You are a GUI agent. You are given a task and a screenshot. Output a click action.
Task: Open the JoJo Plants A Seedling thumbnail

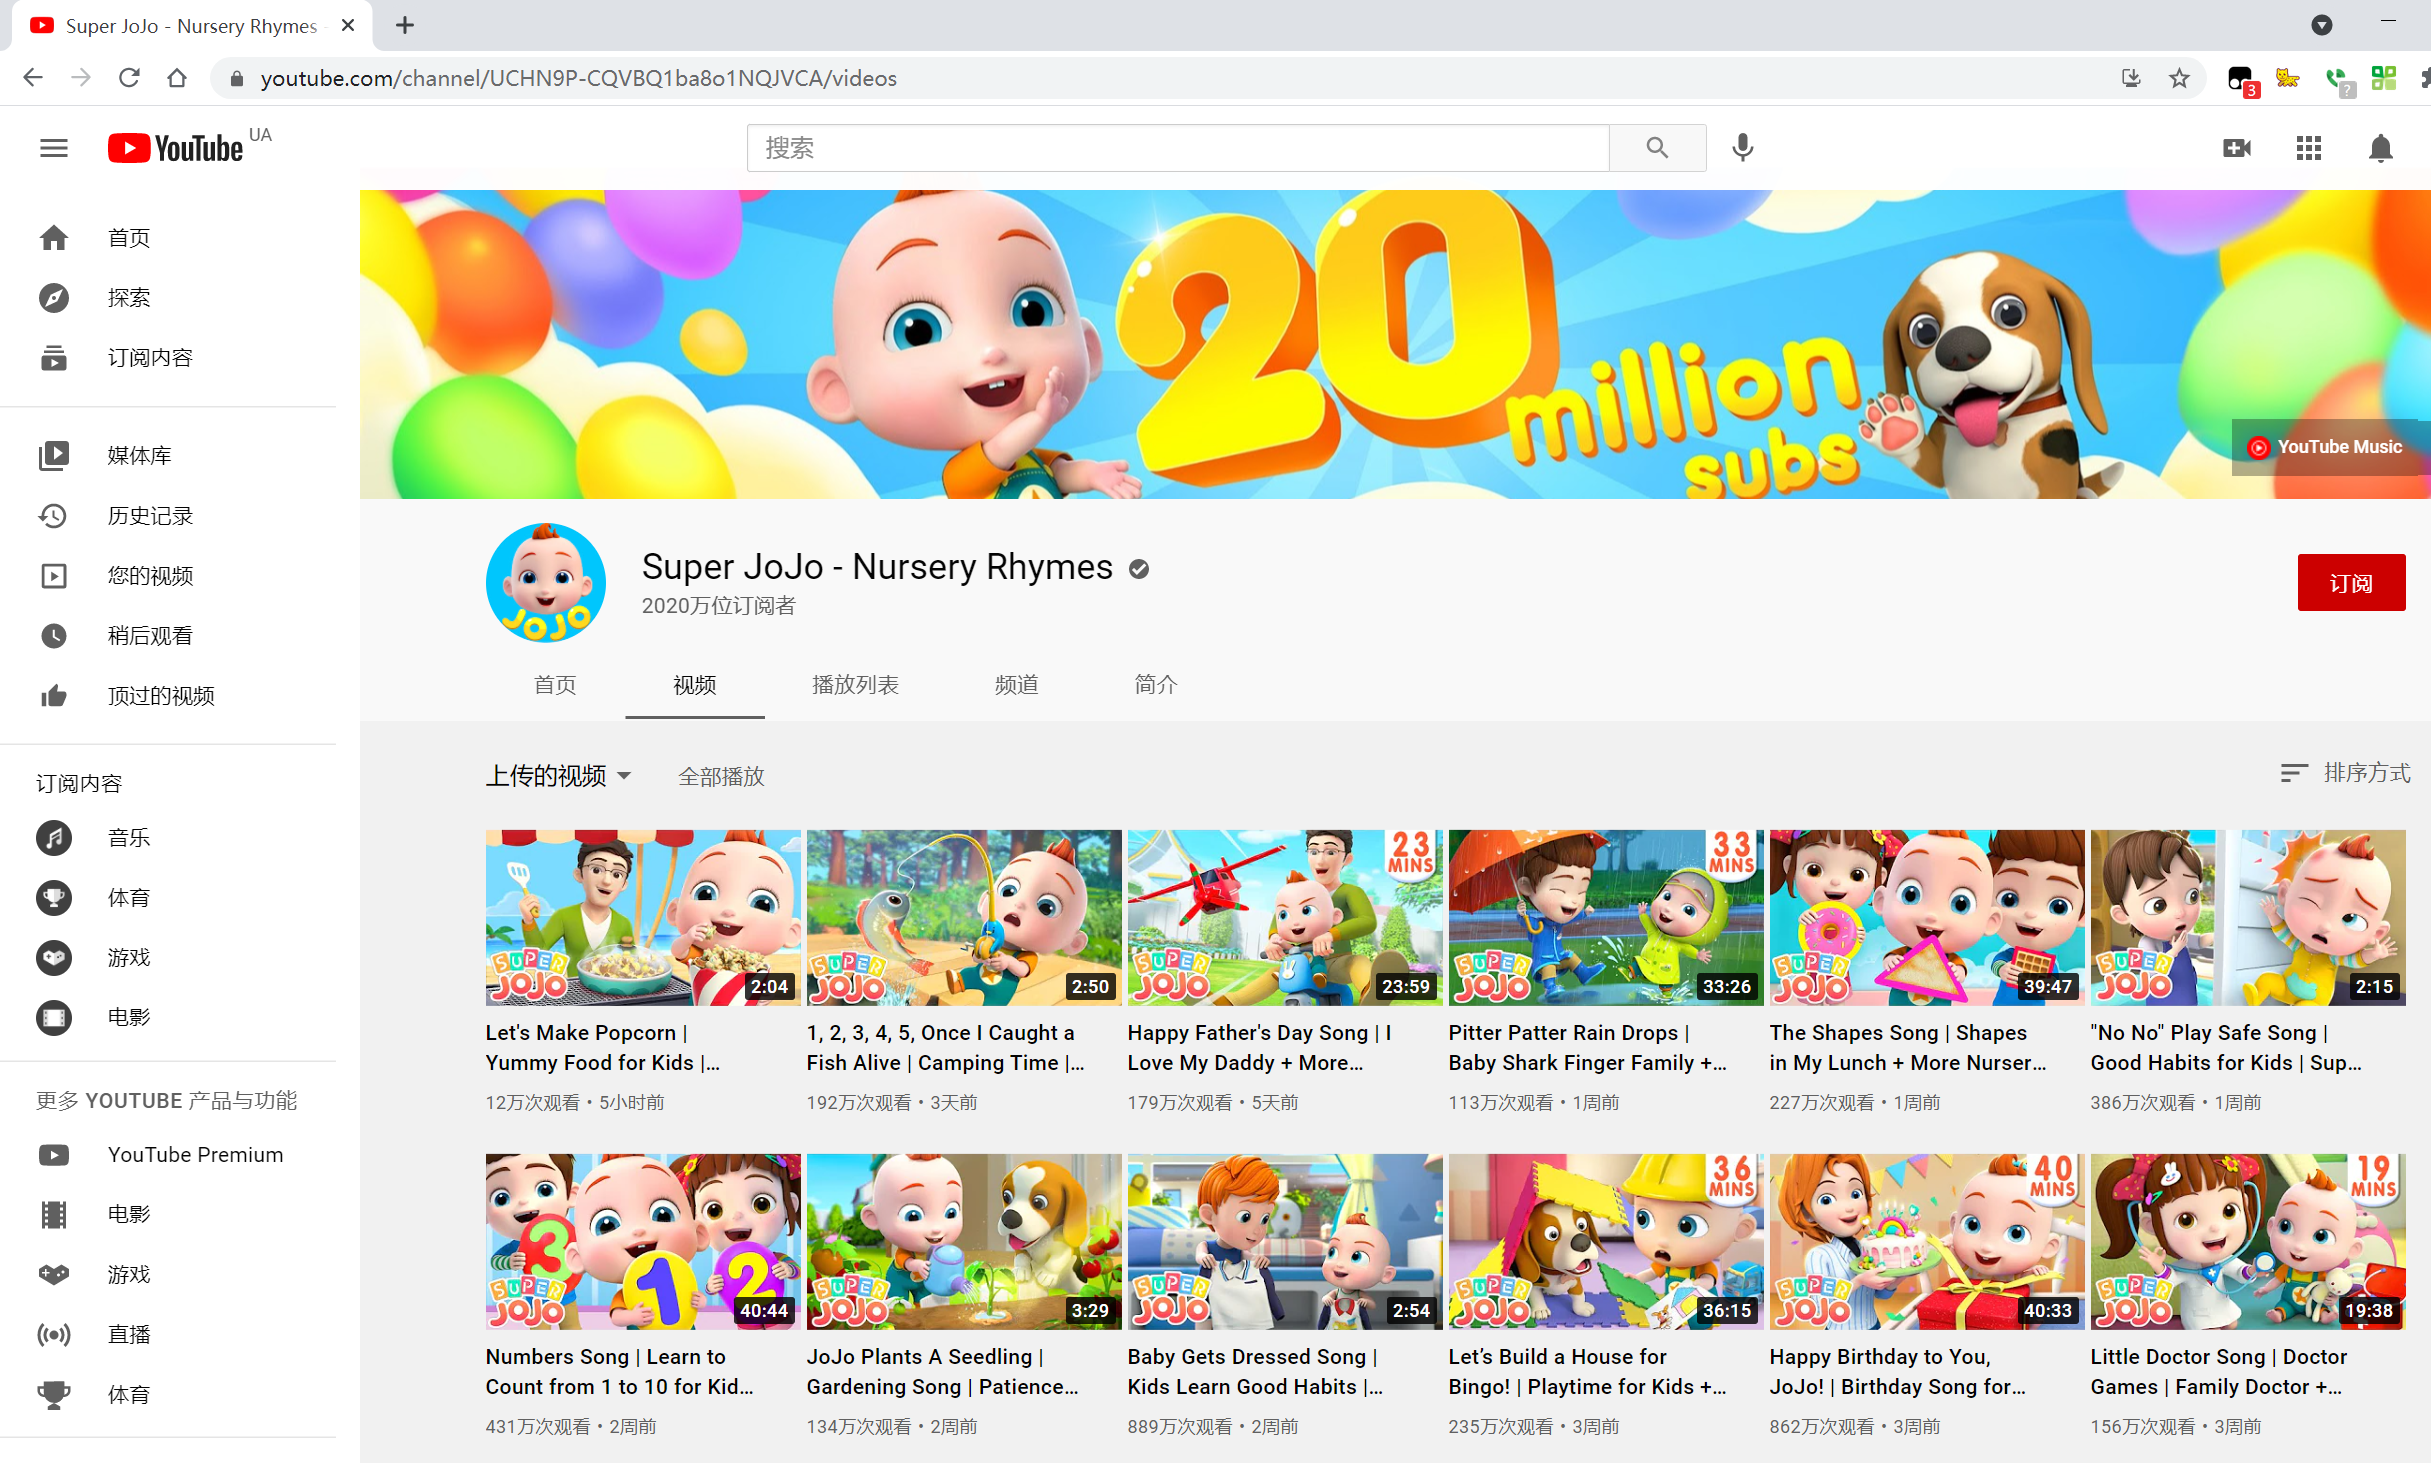964,1241
